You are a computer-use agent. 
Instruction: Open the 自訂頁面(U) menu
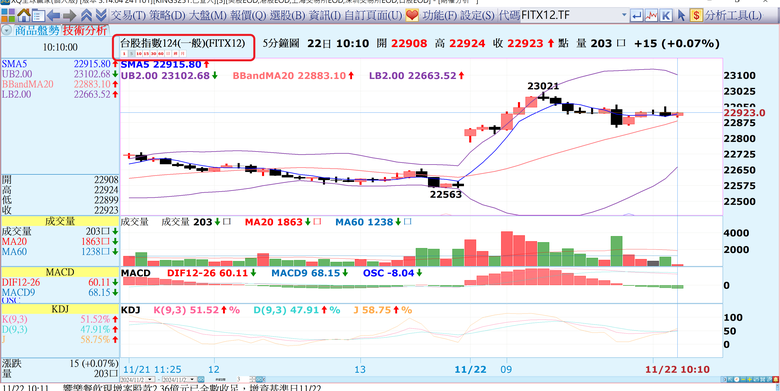point(373,15)
